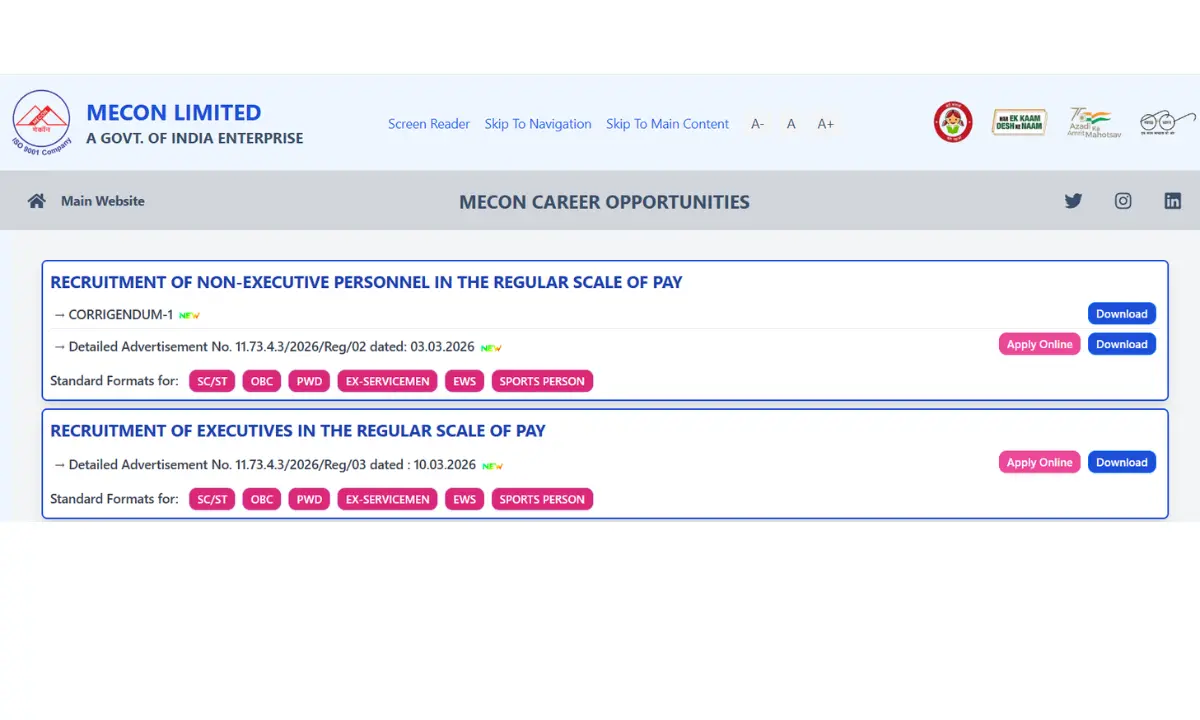Select the Har Ek Kaam Desh Ke Naam badge
The image size is (1200, 720).
[x=1019, y=121]
